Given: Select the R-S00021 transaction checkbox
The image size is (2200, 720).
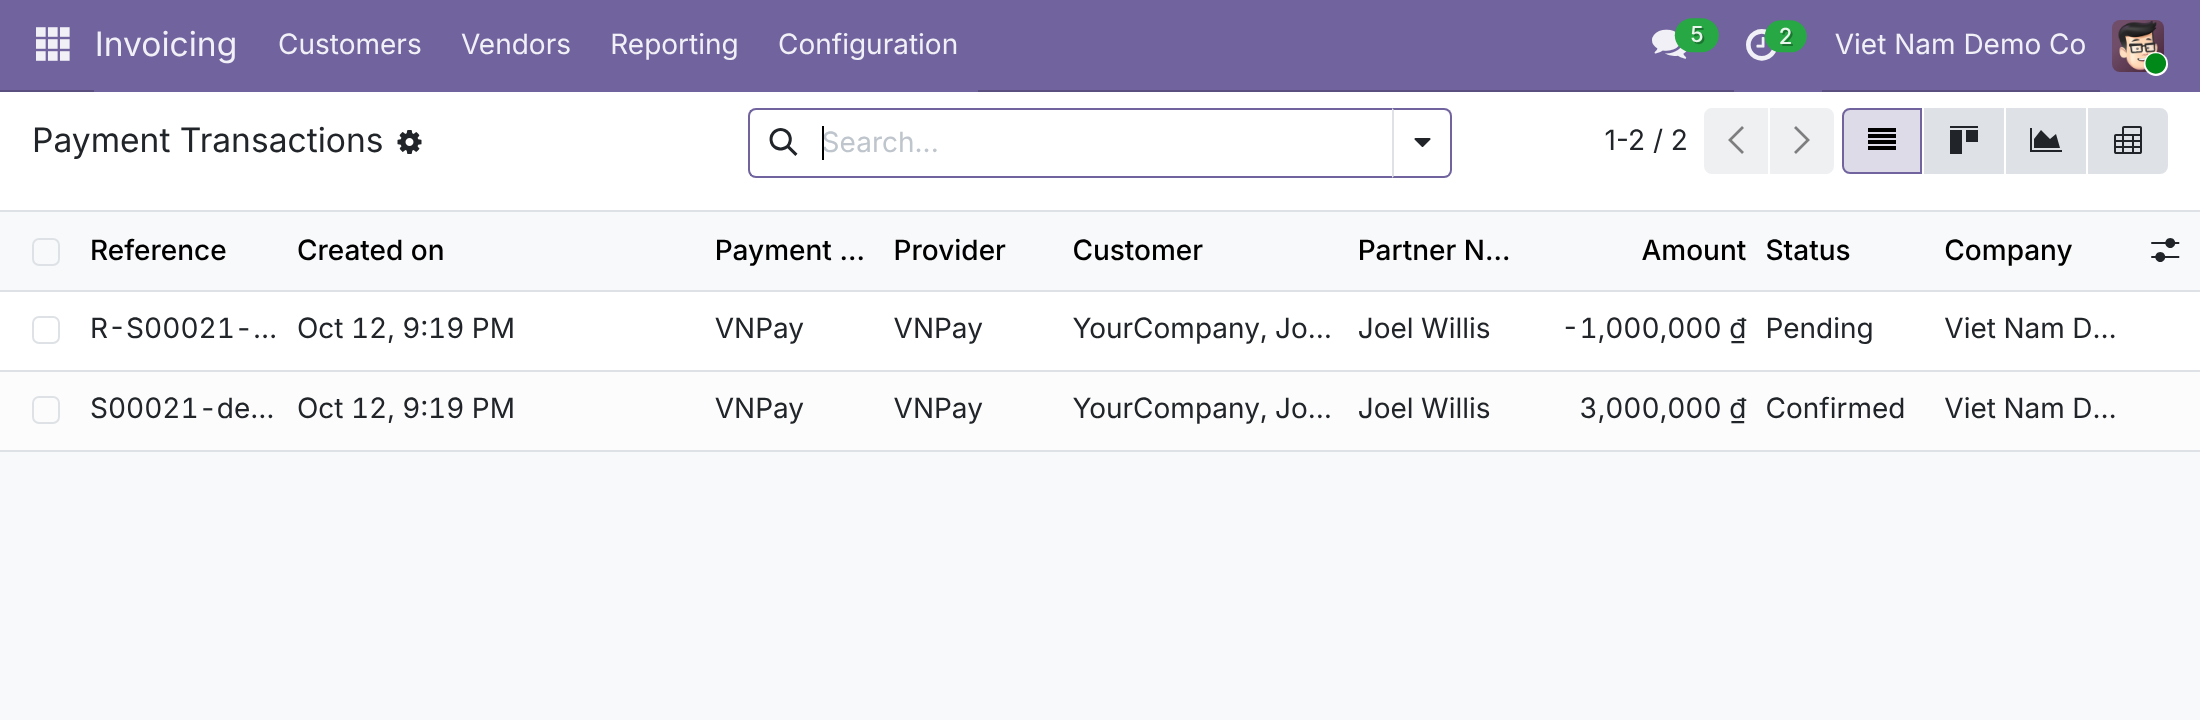Looking at the screenshot, I should (46, 329).
